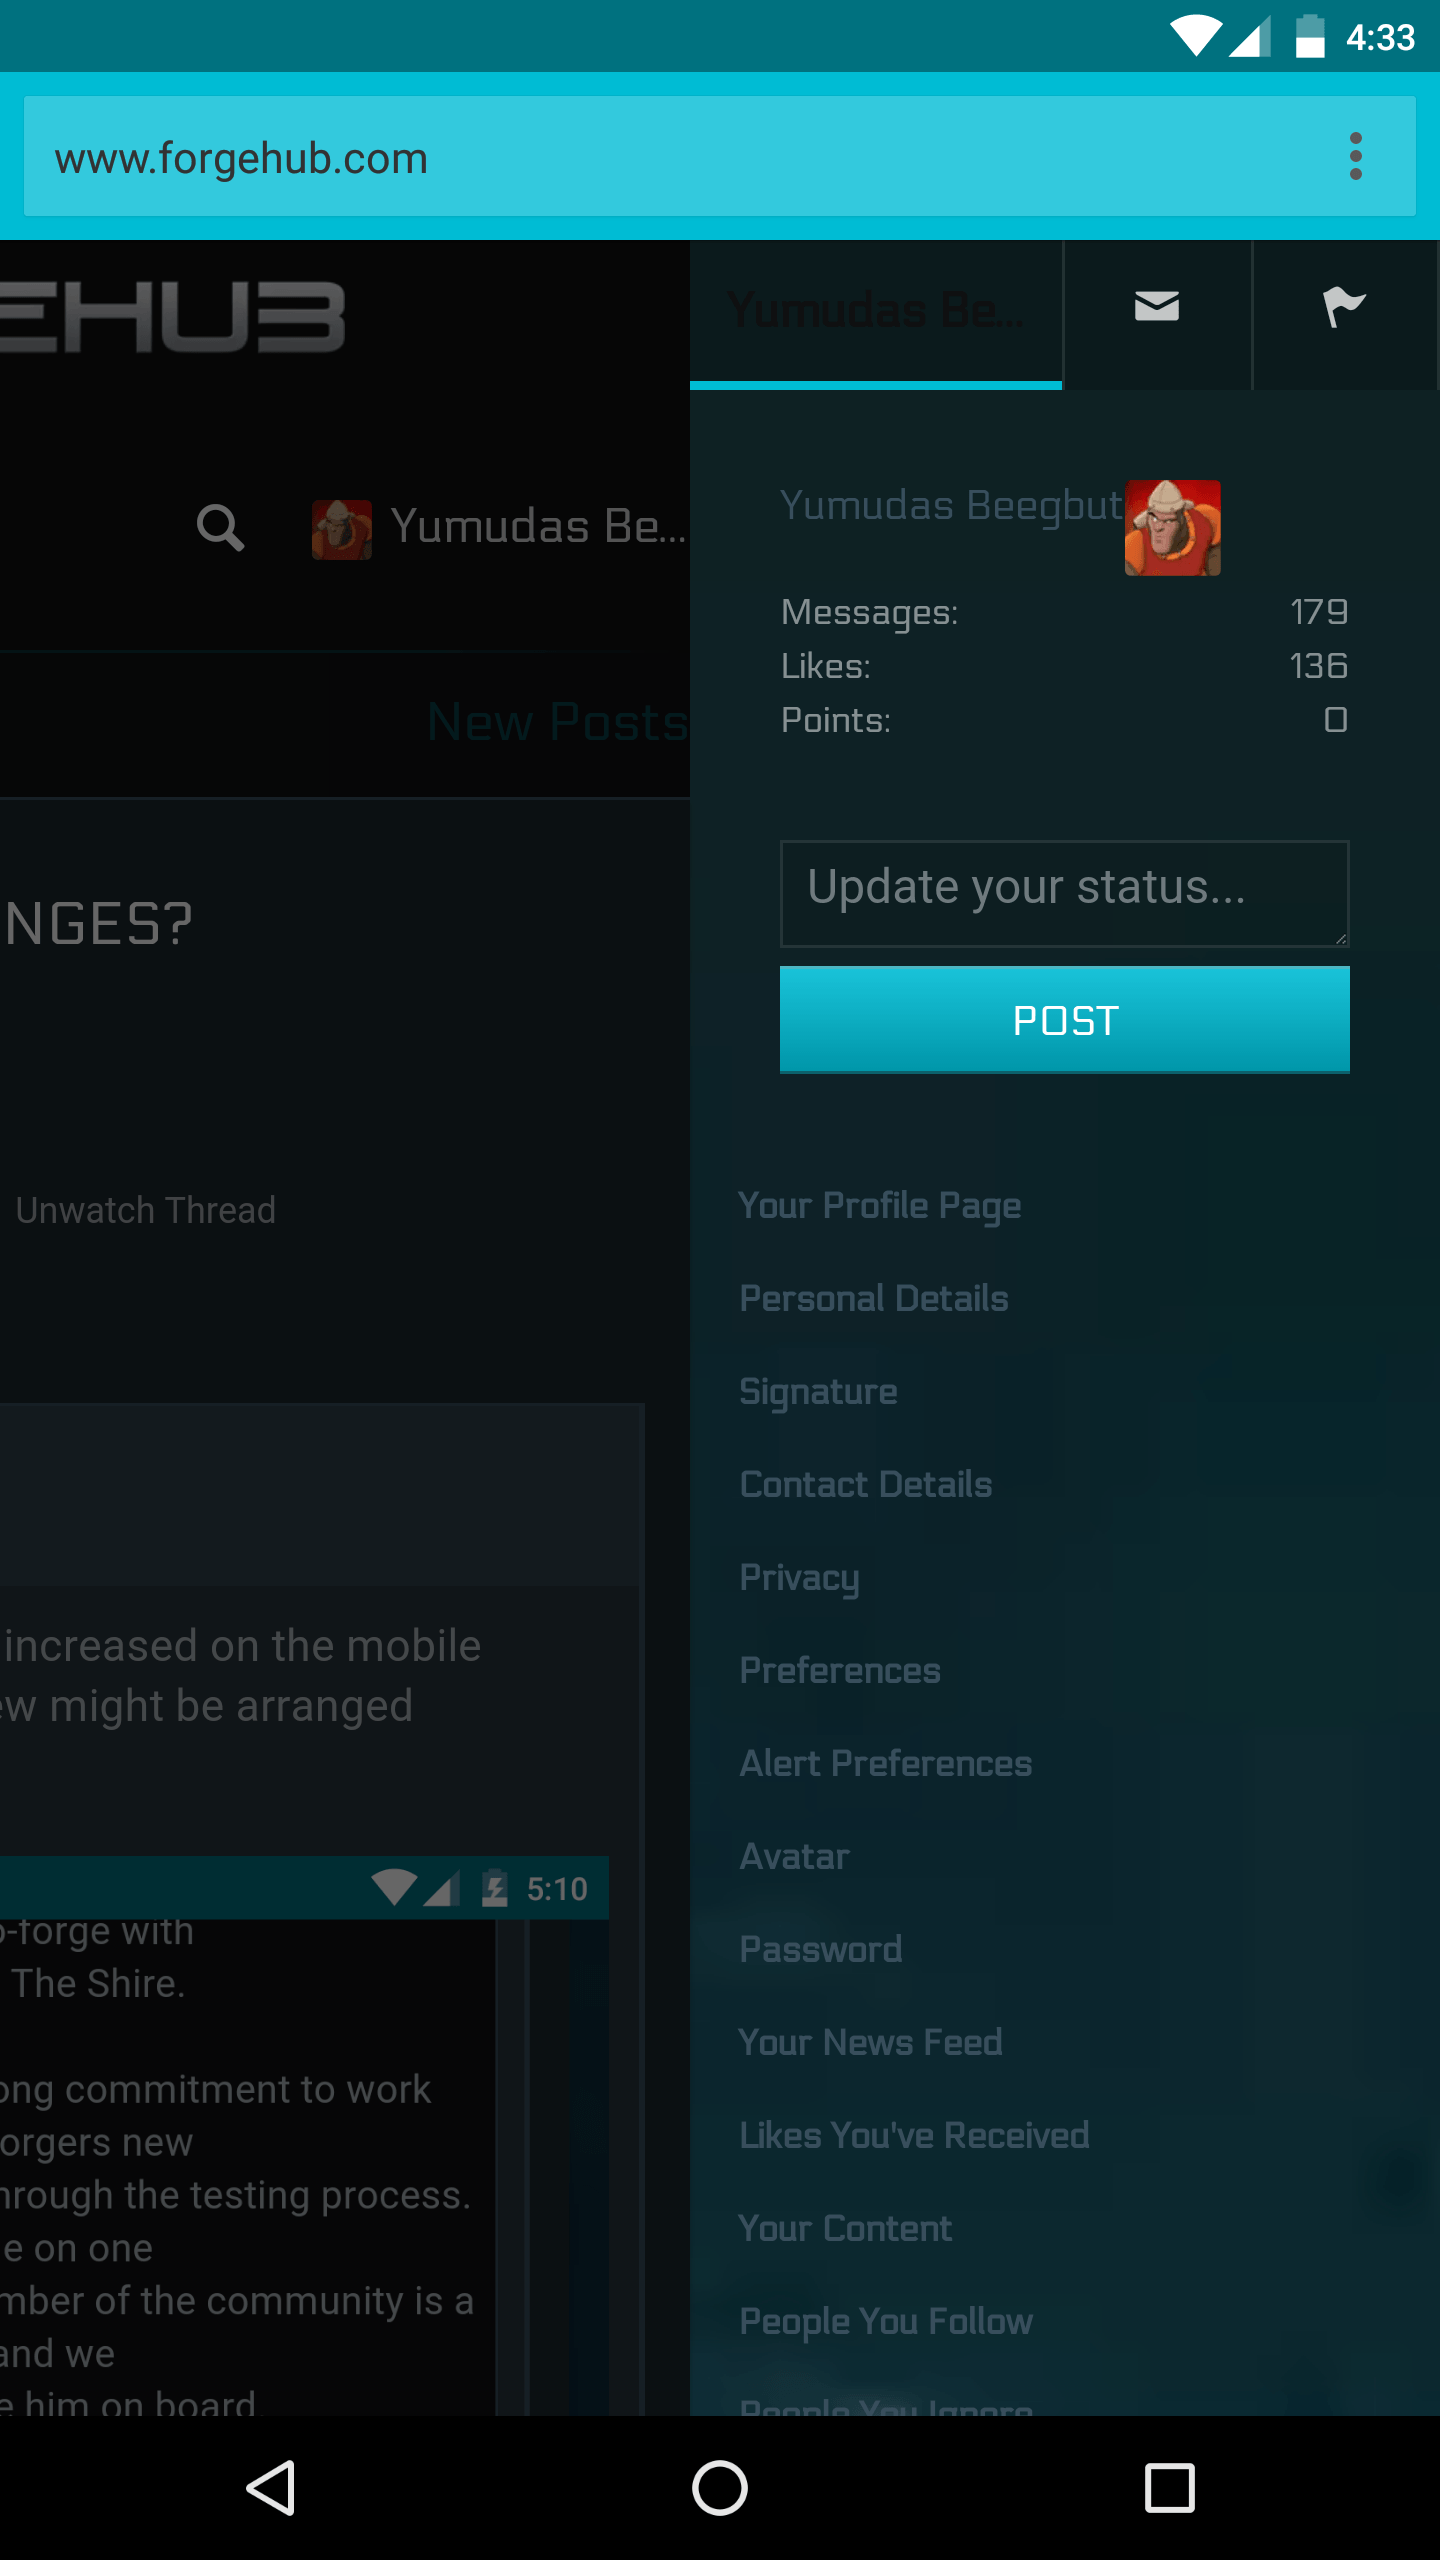1440x2560 pixels.
Task: Tap the Android recent apps square
Action: click(x=1169, y=2487)
